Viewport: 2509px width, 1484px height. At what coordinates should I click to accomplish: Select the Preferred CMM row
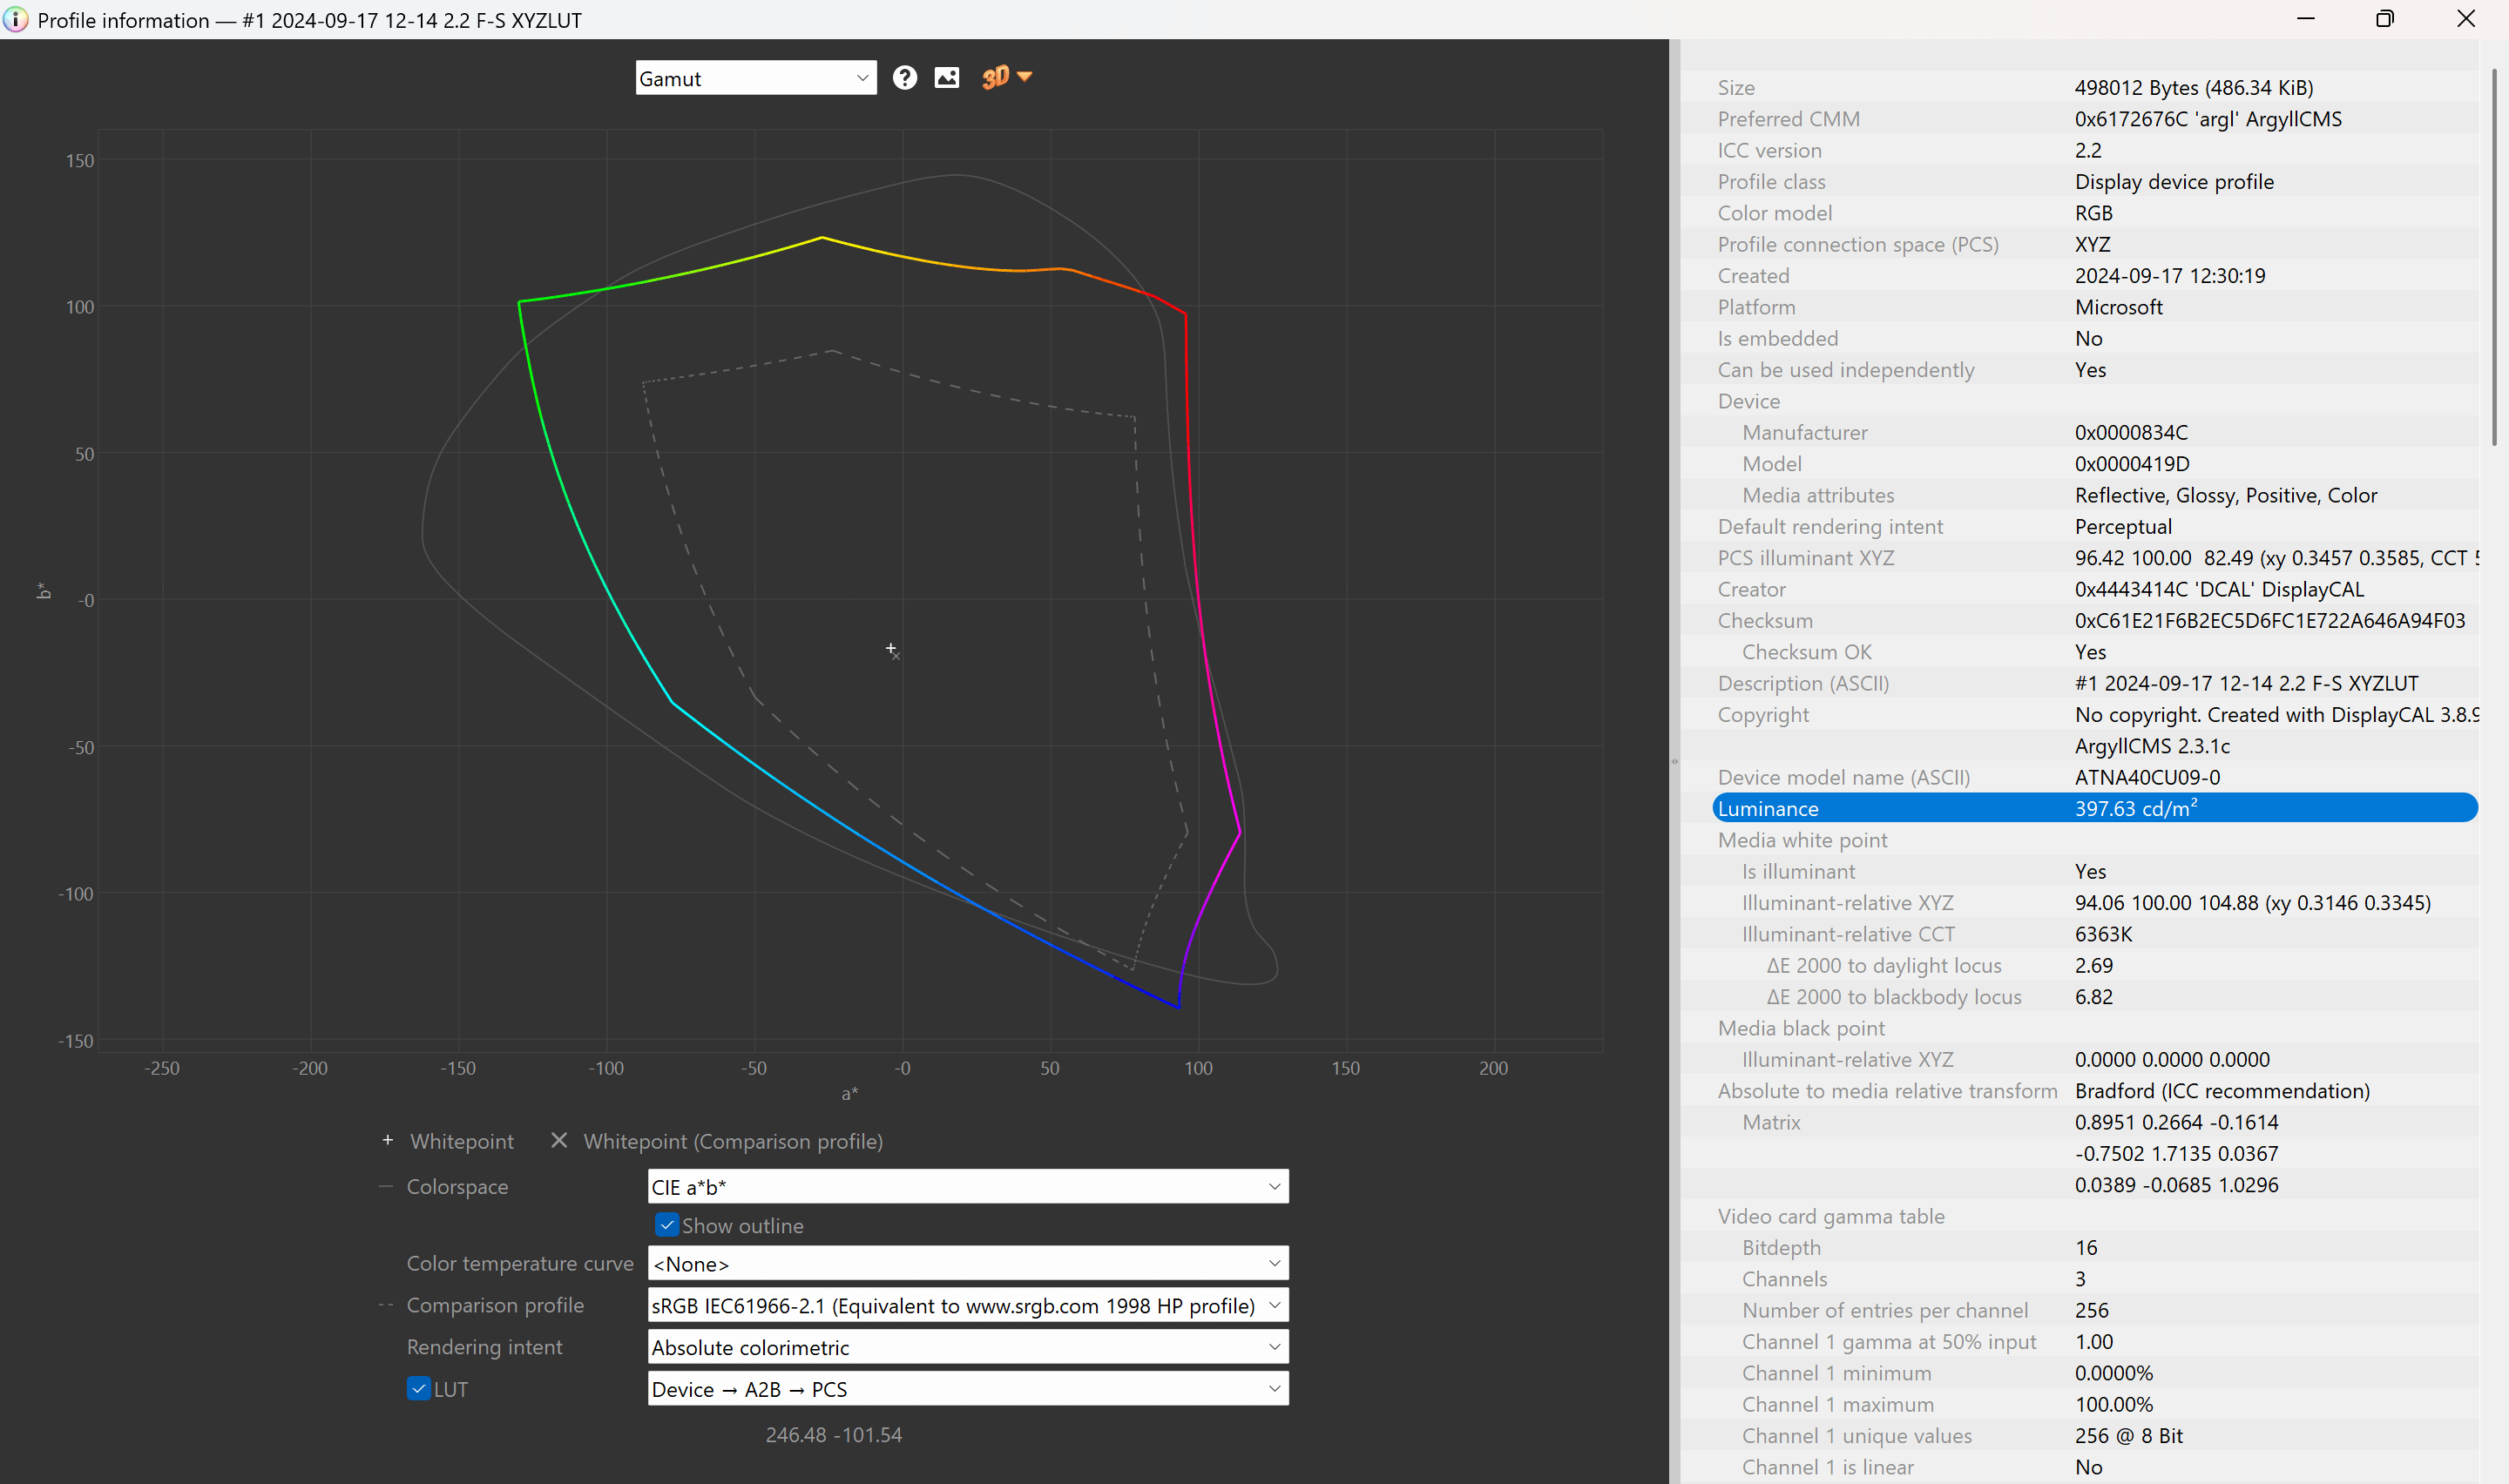(x=2095, y=118)
